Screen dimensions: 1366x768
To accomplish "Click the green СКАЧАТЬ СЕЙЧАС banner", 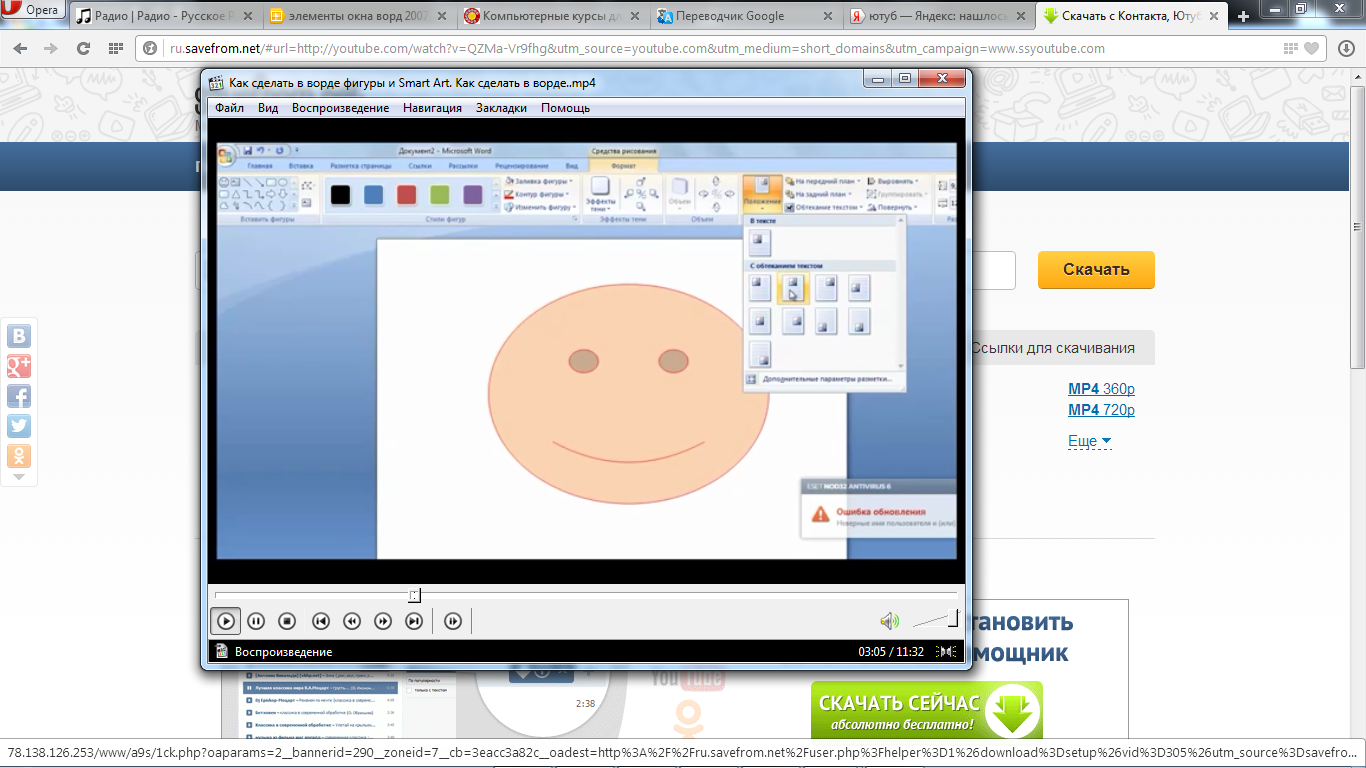I will [x=926, y=712].
